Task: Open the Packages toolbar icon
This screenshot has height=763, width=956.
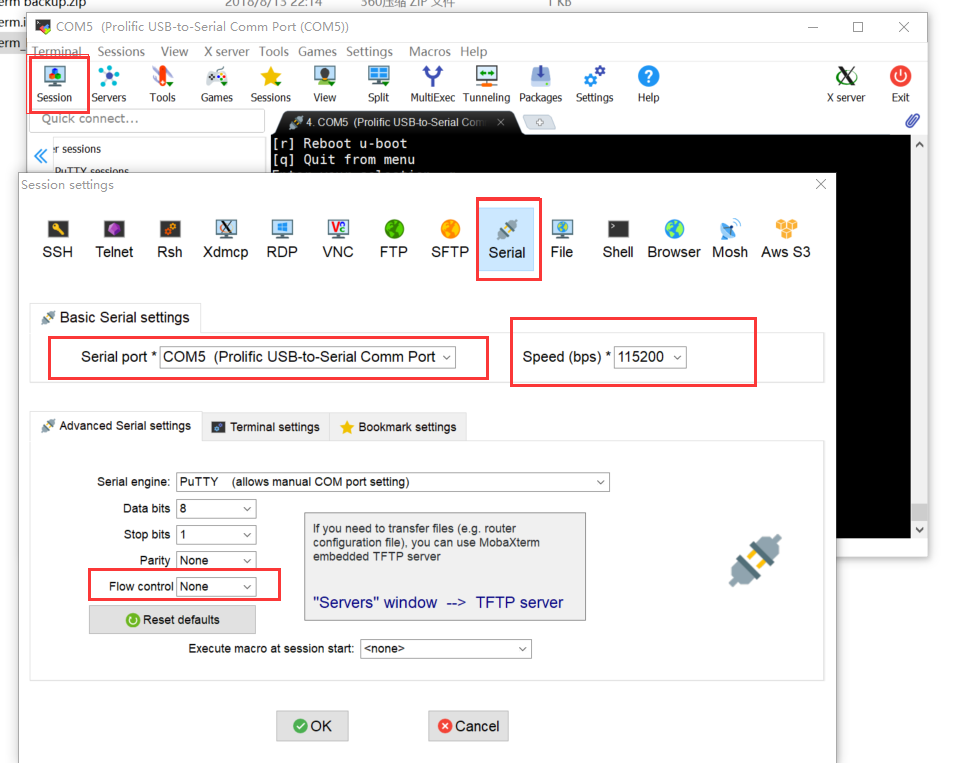Action: [x=540, y=84]
